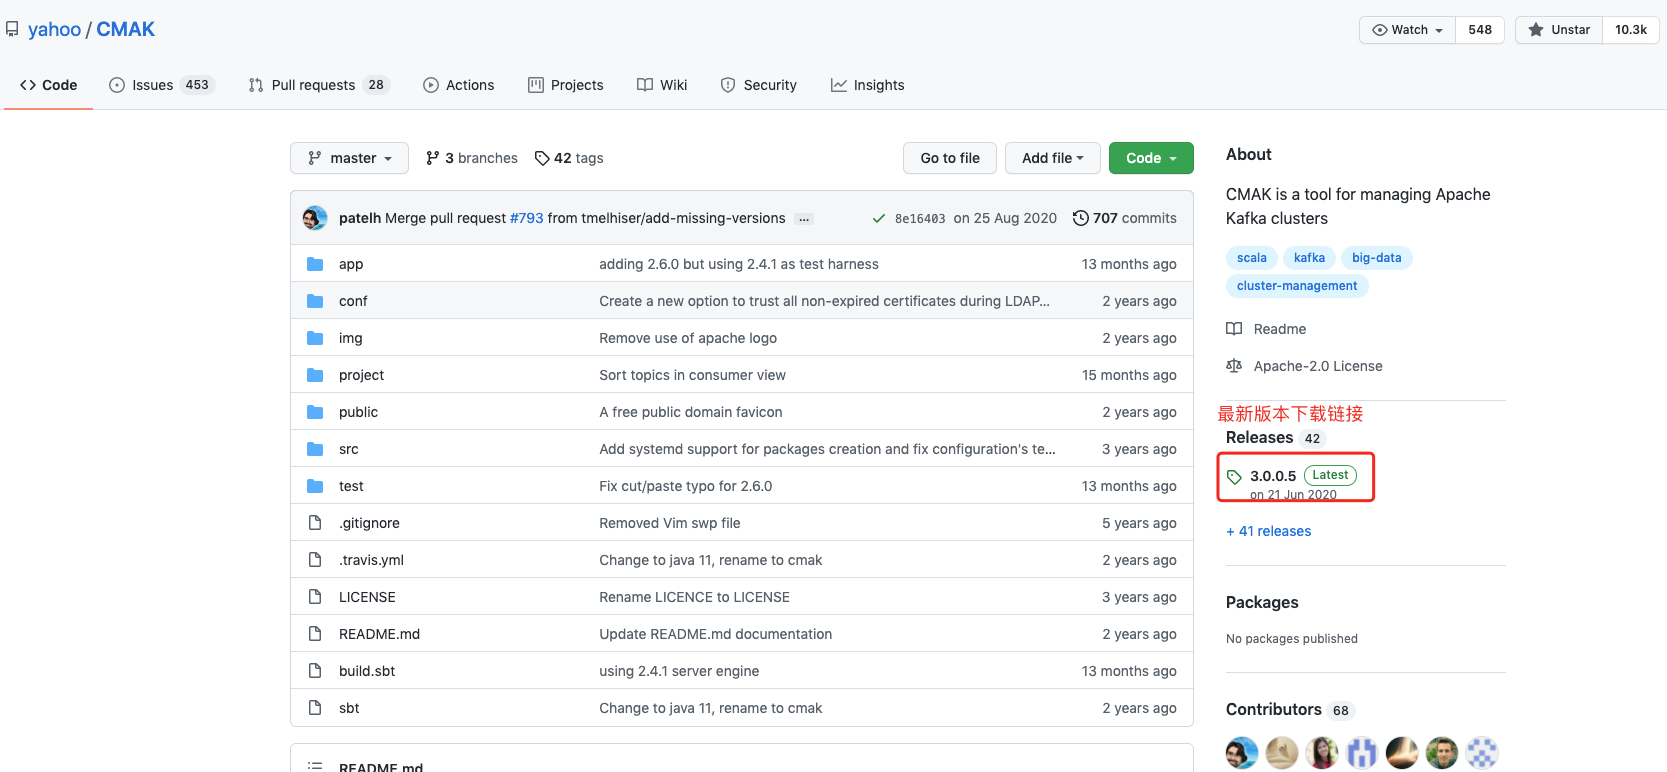
Task: Open the Add file dropdown
Action: (1052, 158)
